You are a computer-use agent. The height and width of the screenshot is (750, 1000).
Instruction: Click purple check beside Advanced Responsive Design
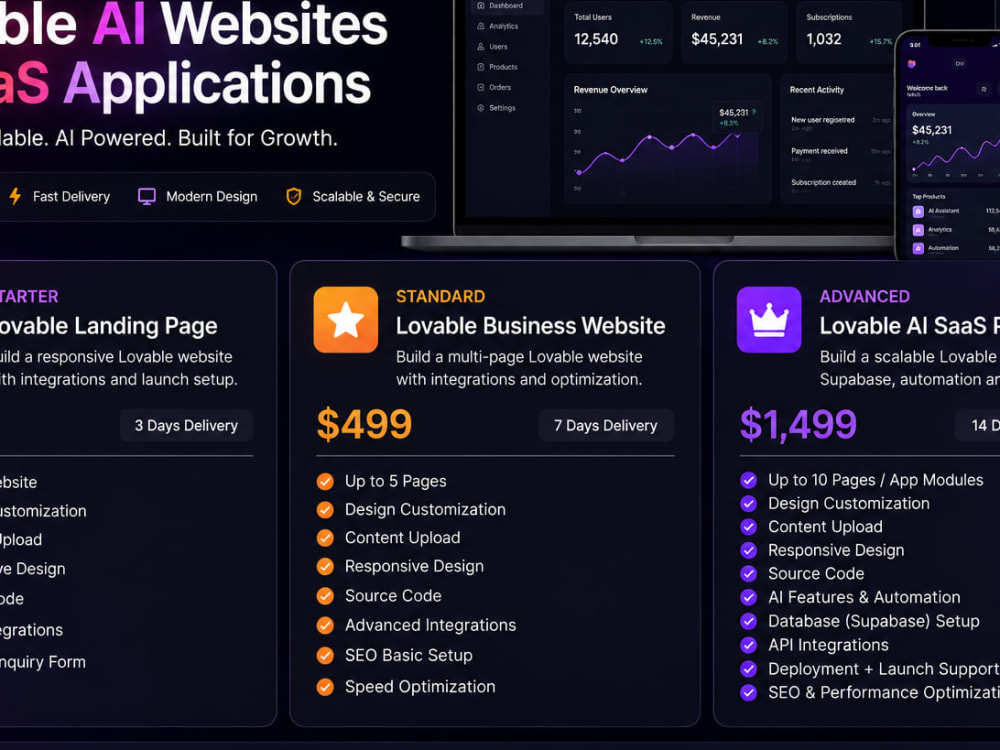coord(749,550)
